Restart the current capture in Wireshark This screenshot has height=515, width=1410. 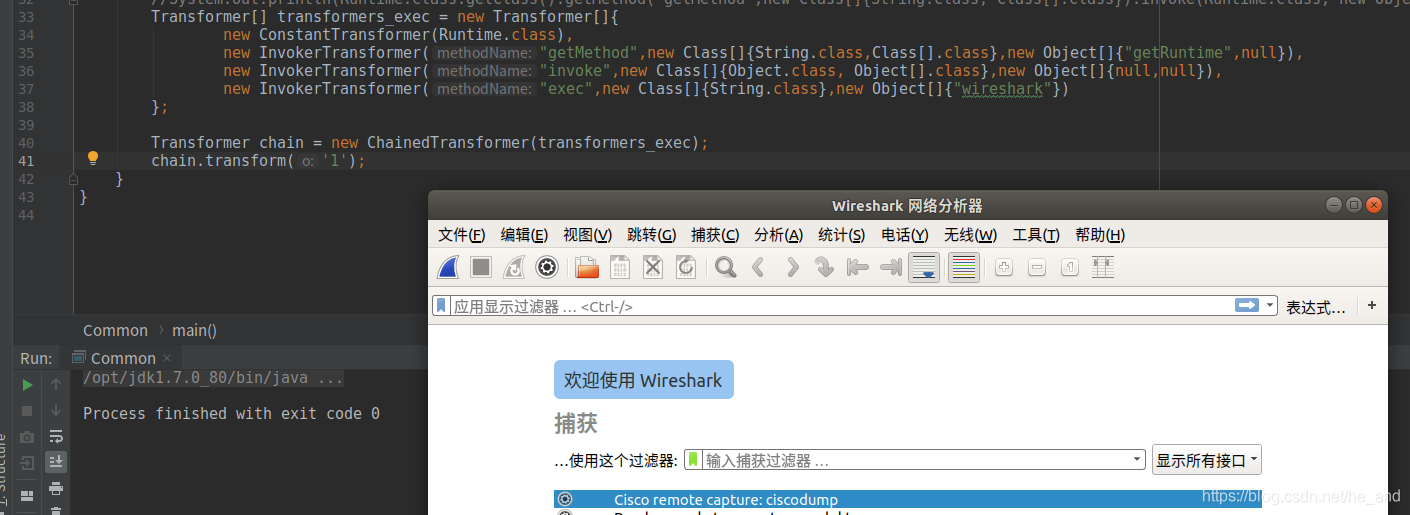click(x=513, y=267)
